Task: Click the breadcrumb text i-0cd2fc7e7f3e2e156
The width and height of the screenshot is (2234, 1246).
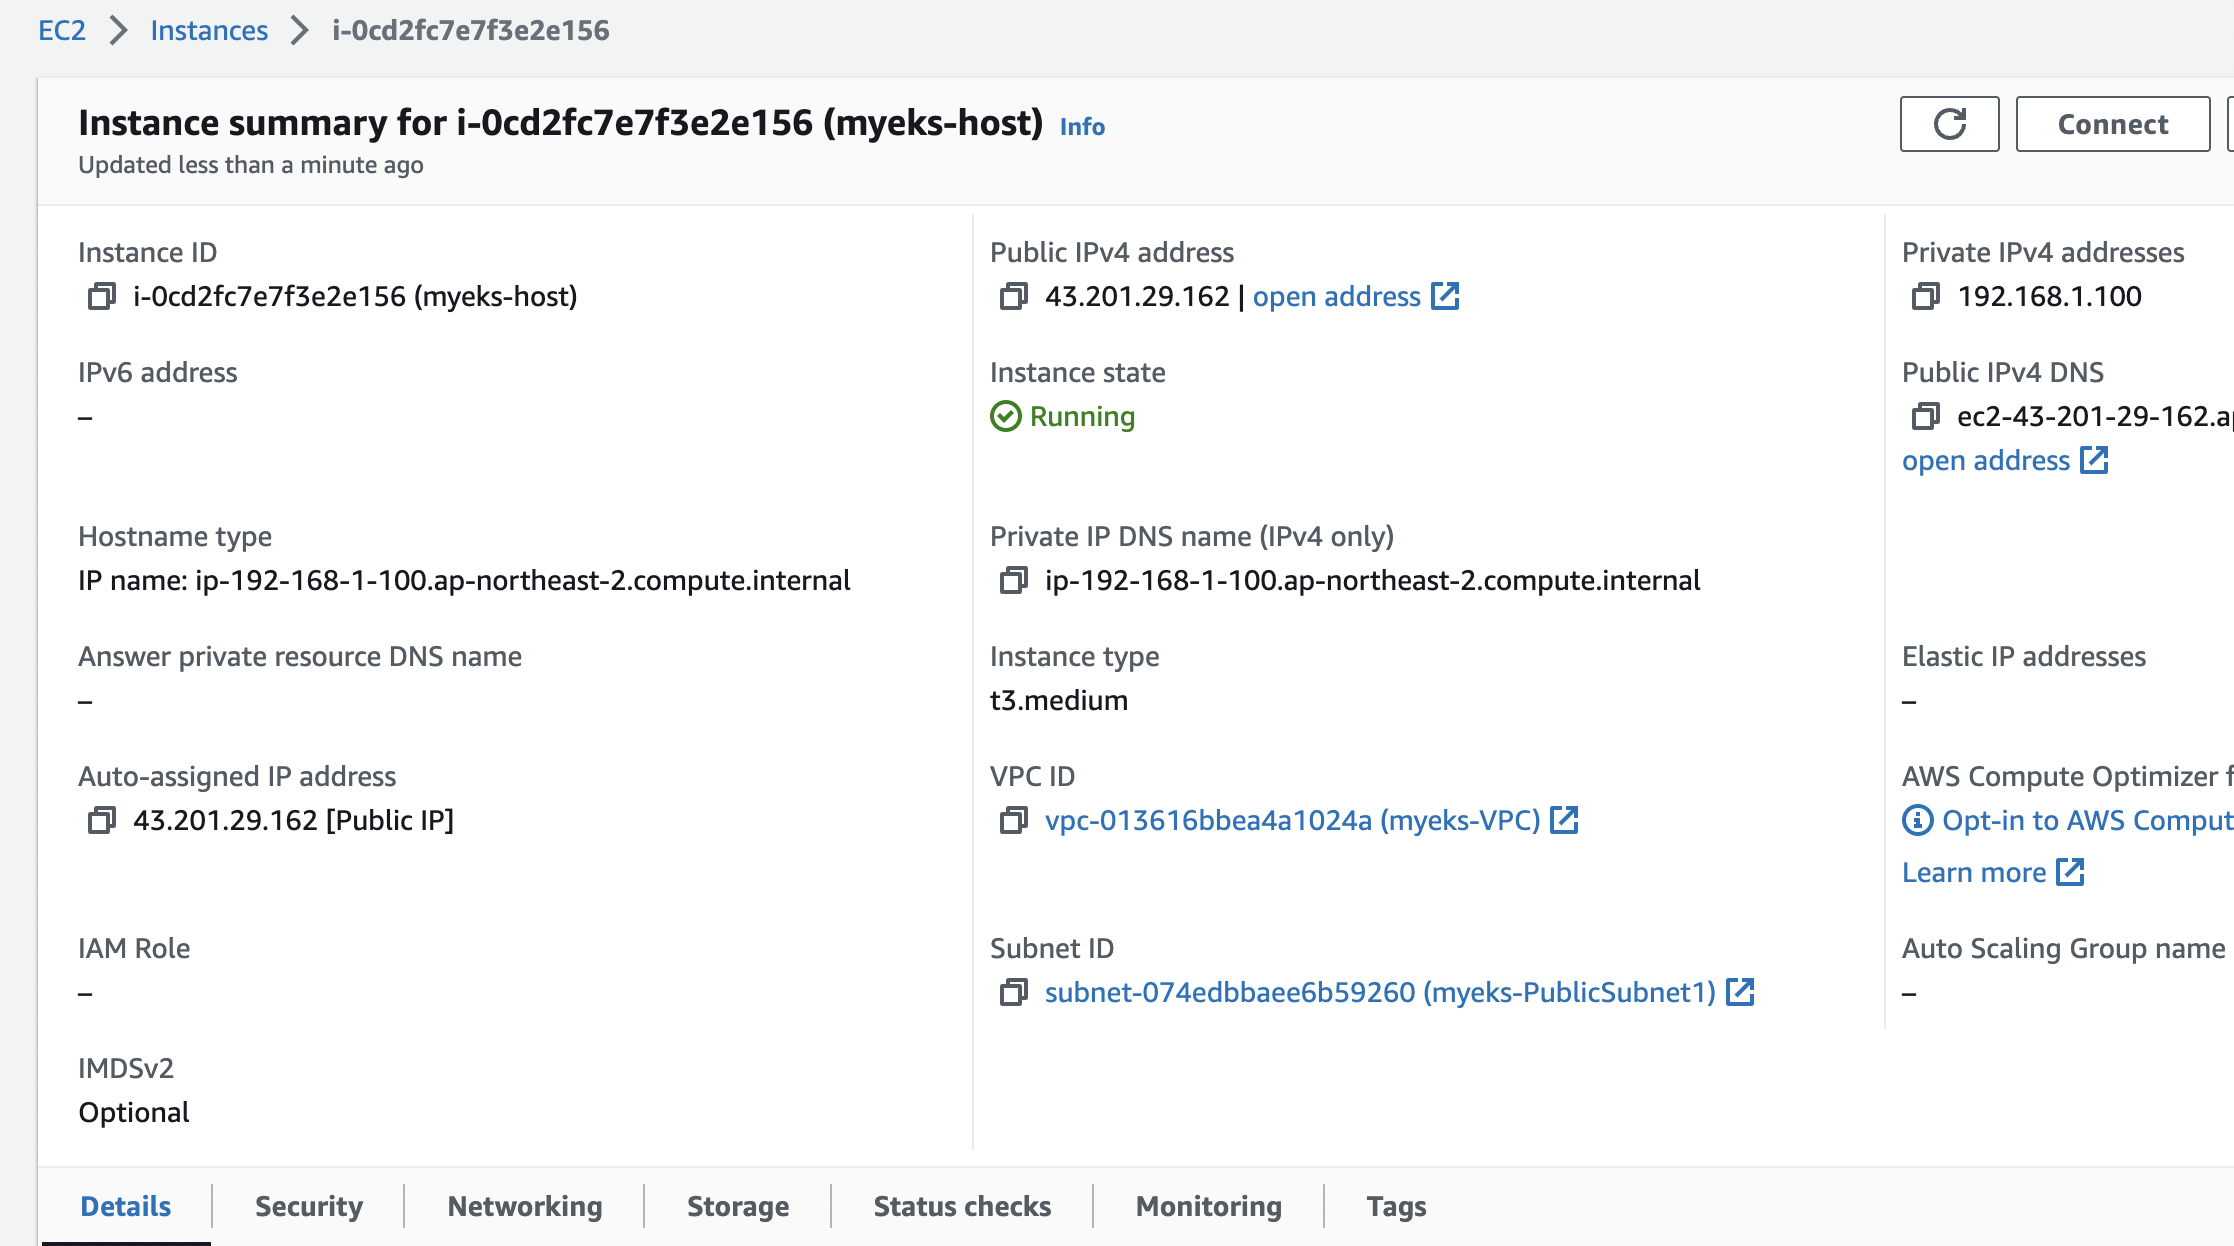Action: point(470,30)
